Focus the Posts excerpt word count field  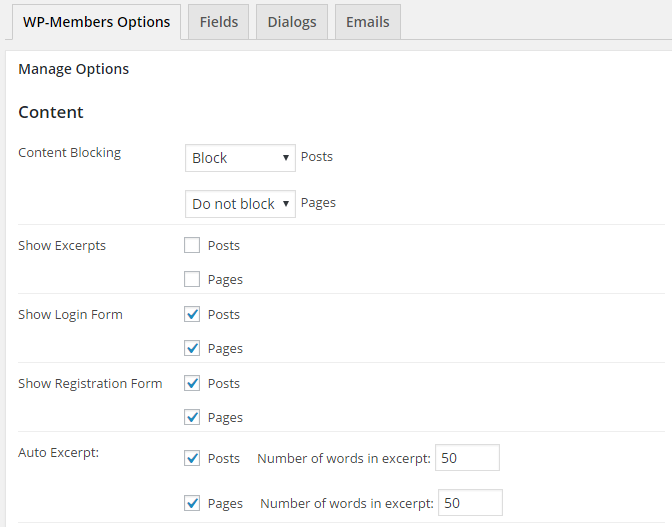pyautogui.click(x=467, y=458)
